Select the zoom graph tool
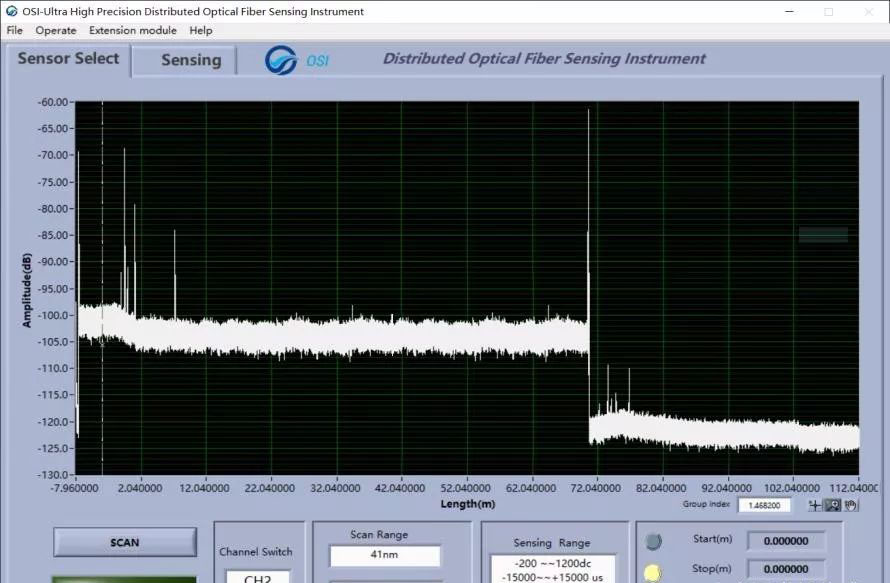890x583 pixels. point(833,505)
